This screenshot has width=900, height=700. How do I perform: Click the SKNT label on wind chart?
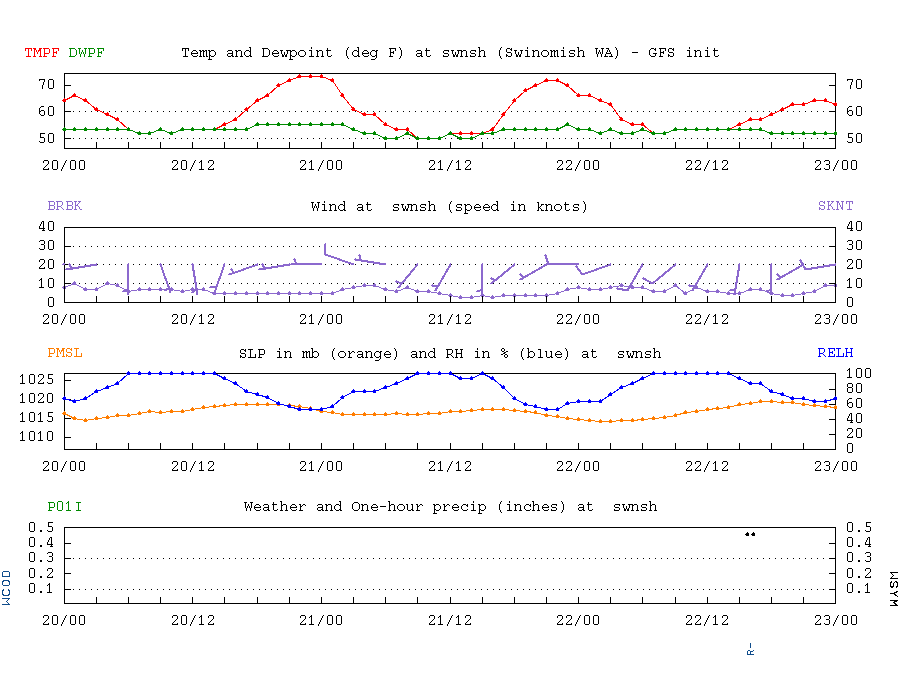click(x=835, y=206)
